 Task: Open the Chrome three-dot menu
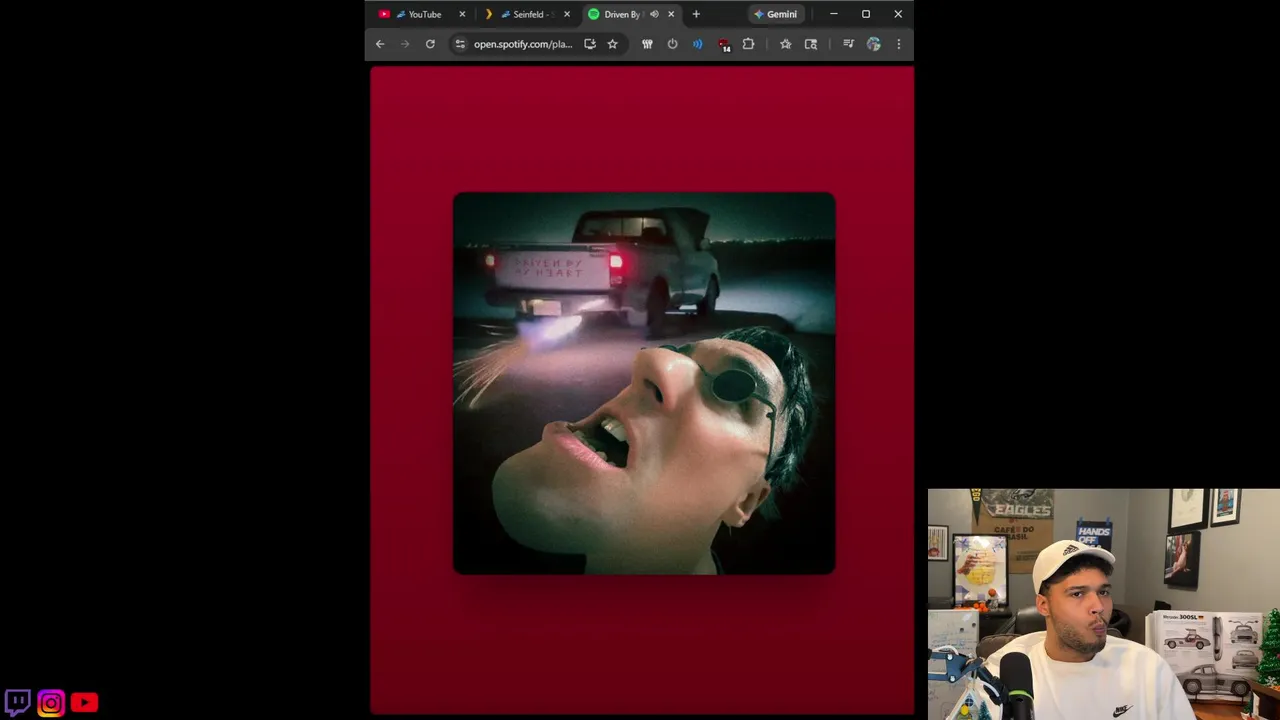pos(898,44)
